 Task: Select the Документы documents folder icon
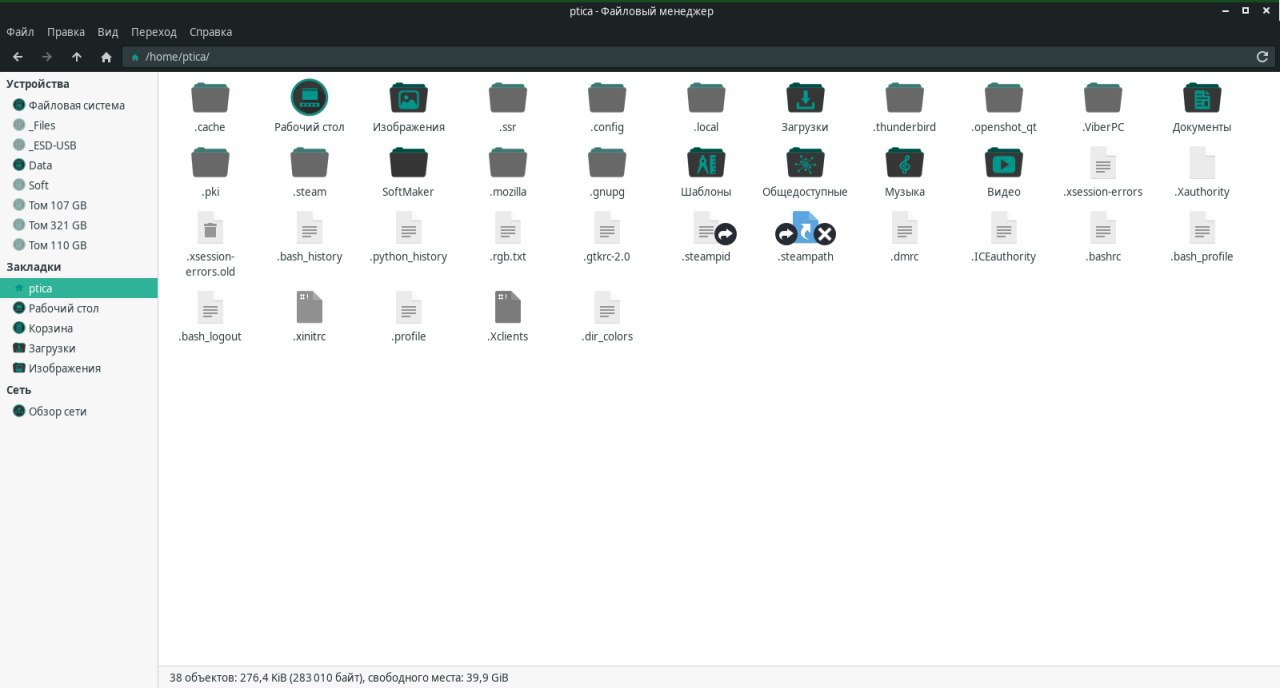coord(1202,98)
